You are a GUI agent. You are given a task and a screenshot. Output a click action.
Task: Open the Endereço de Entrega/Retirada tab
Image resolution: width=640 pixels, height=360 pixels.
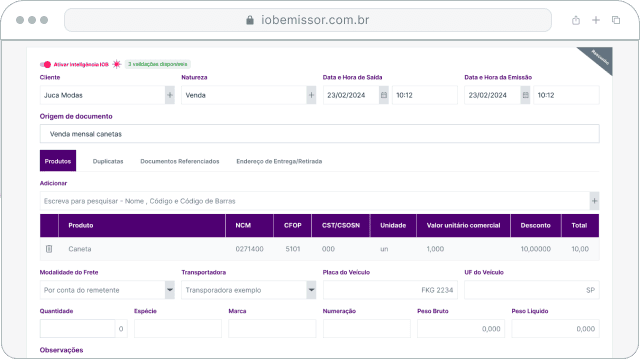pyautogui.click(x=279, y=161)
